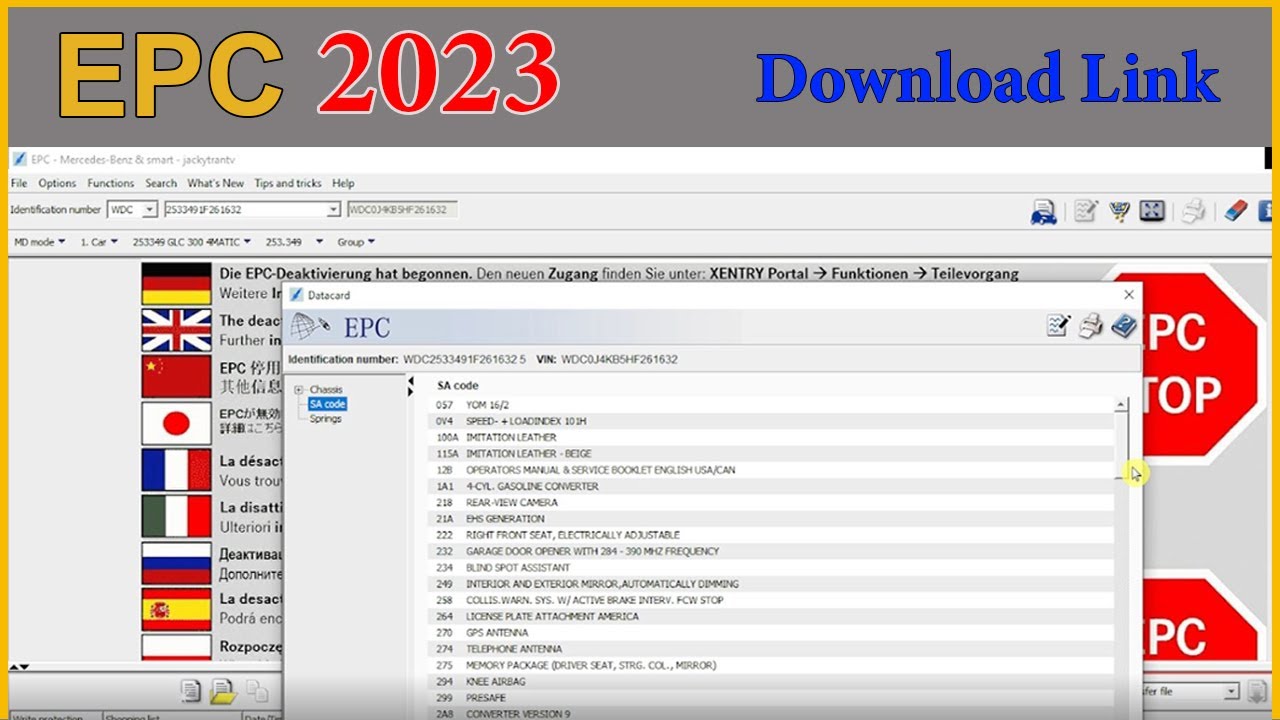Click the SA code list scrollbar thumb
This screenshot has height=720, width=1280.
click(x=1121, y=445)
